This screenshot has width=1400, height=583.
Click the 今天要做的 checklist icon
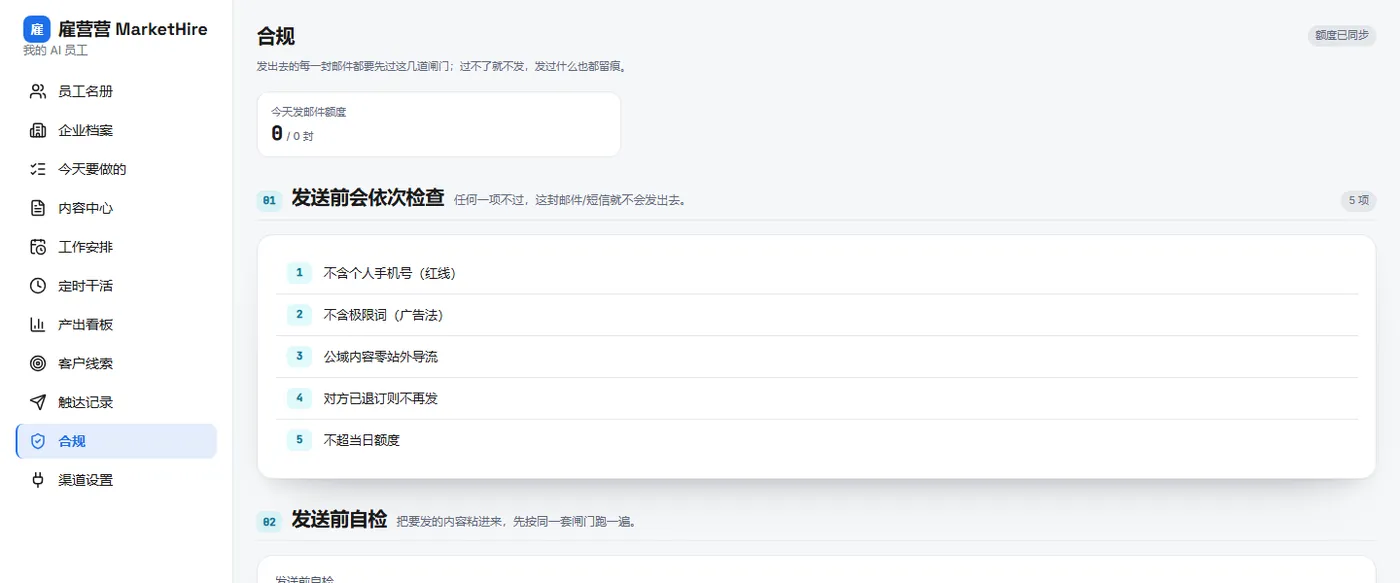pyautogui.click(x=38, y=169)
